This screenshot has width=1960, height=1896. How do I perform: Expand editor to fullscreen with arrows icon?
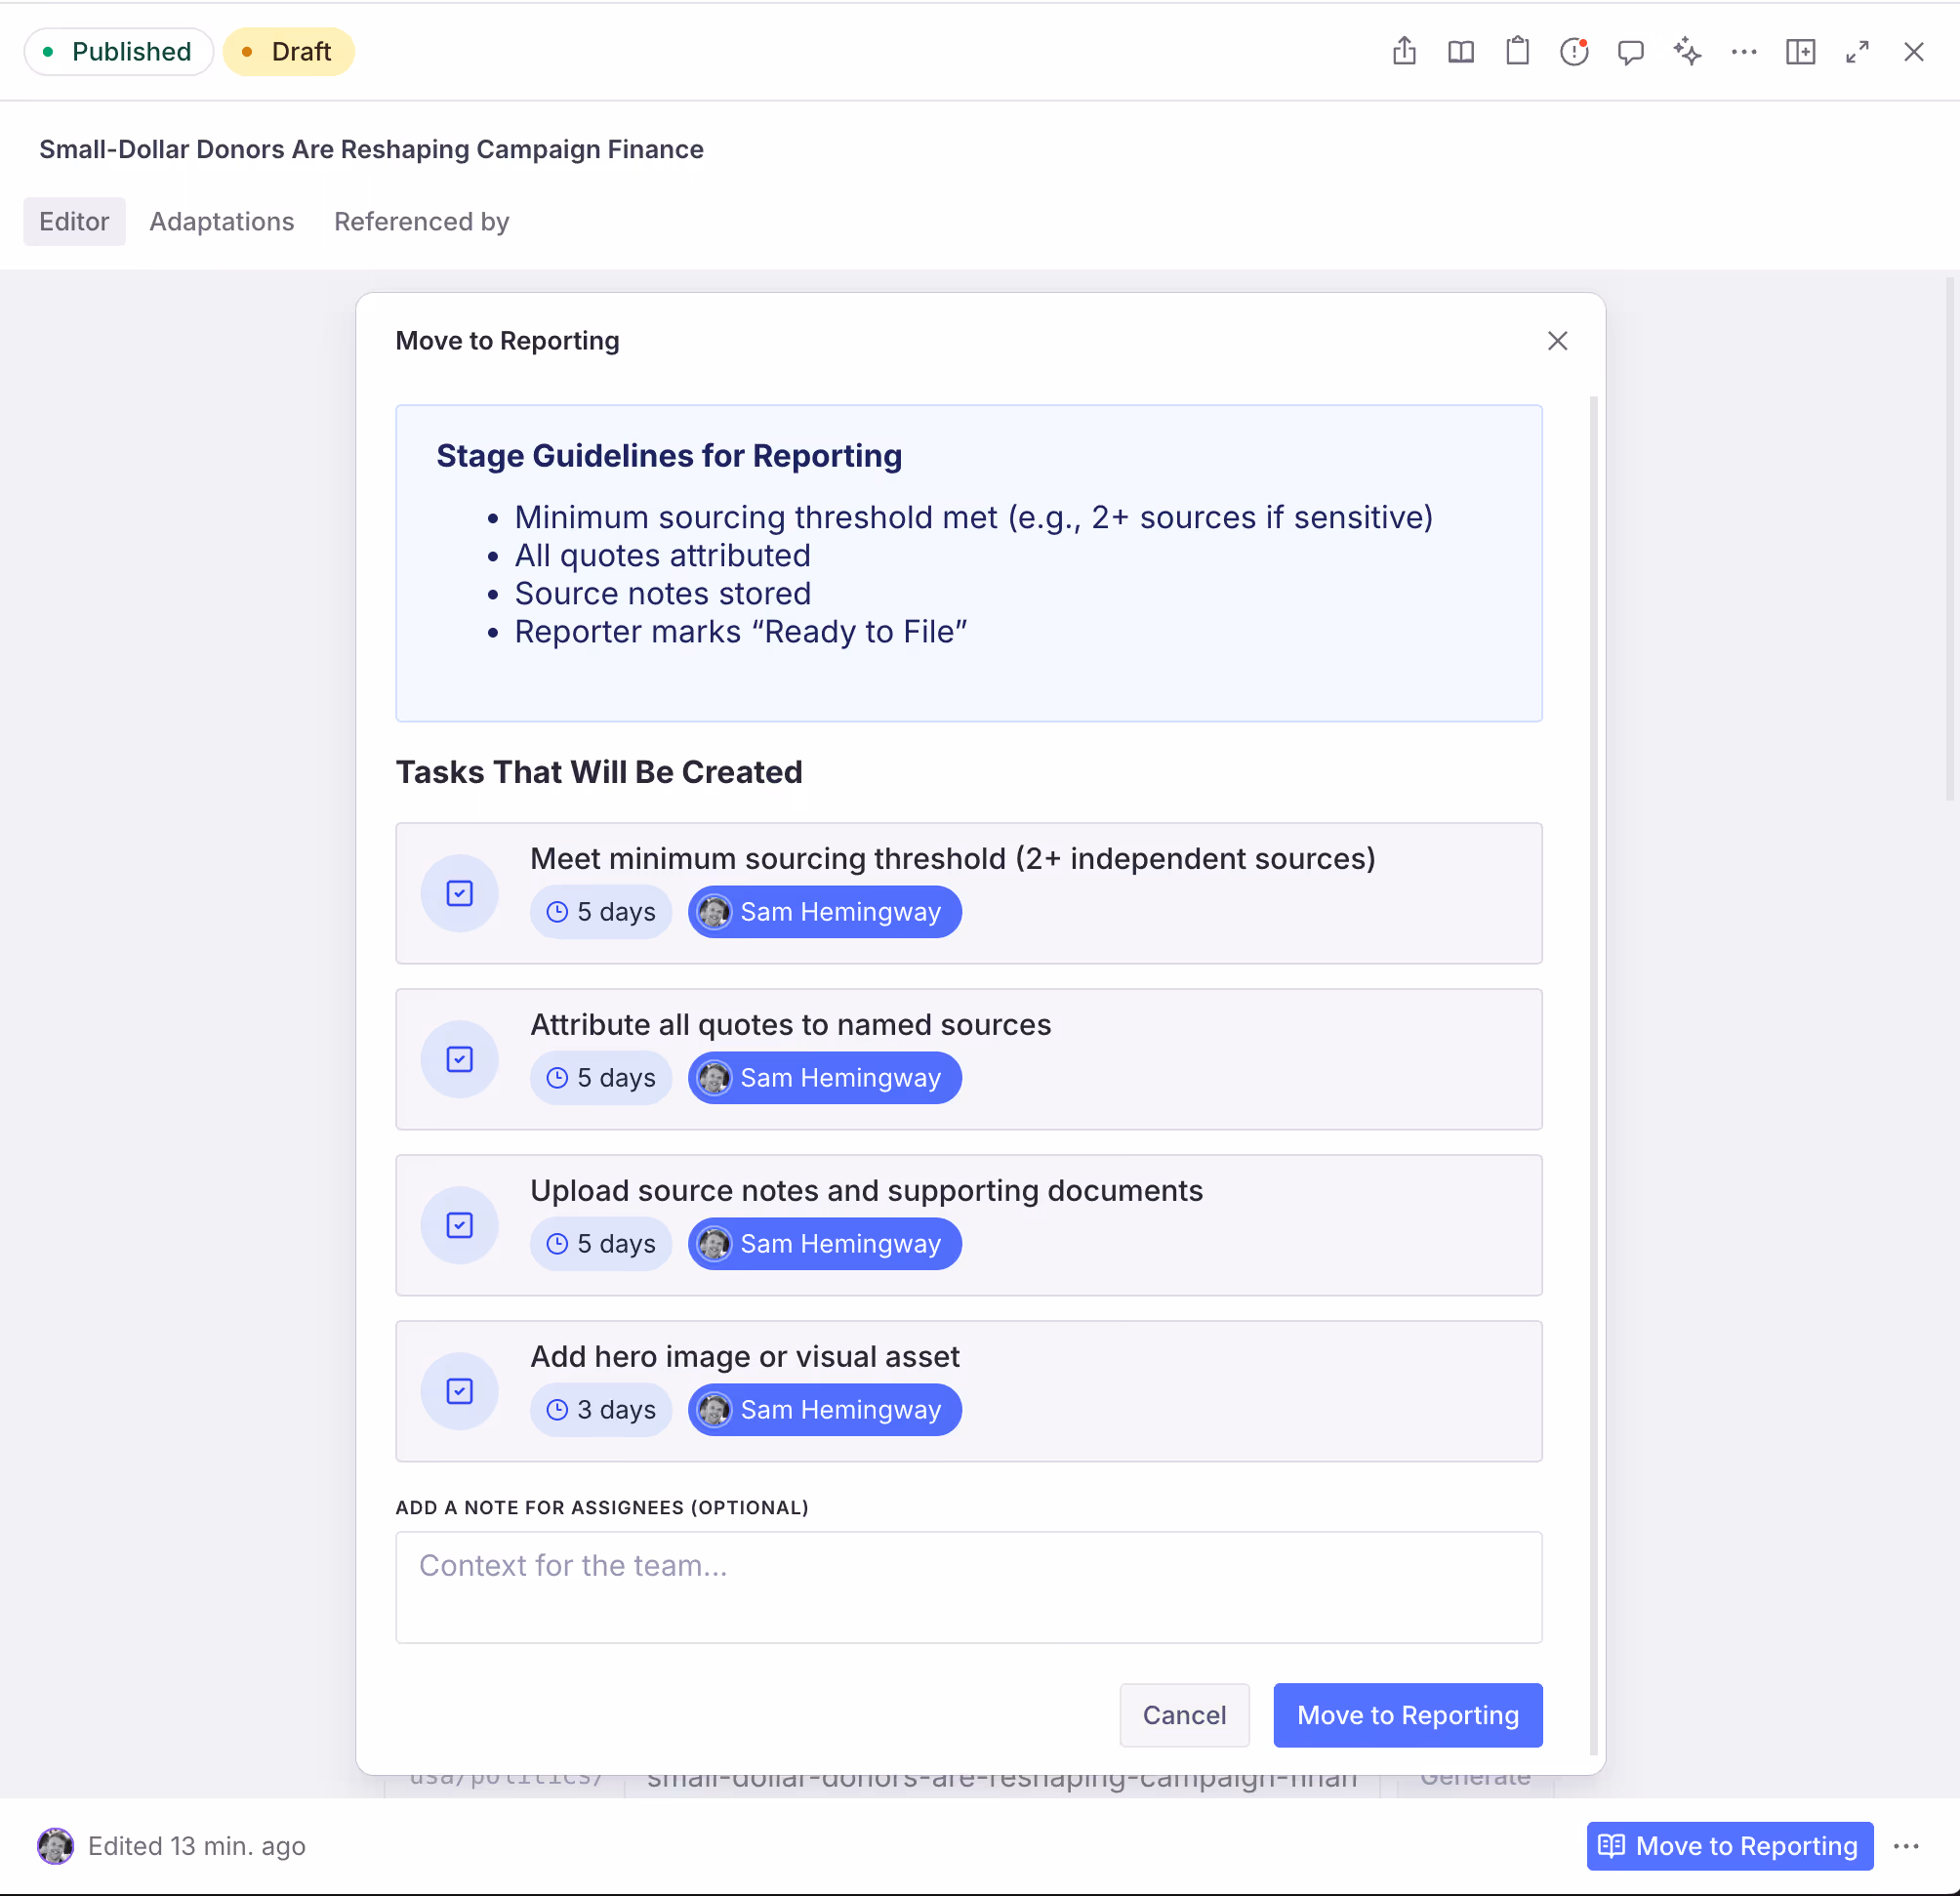[x=1857, y=52]
